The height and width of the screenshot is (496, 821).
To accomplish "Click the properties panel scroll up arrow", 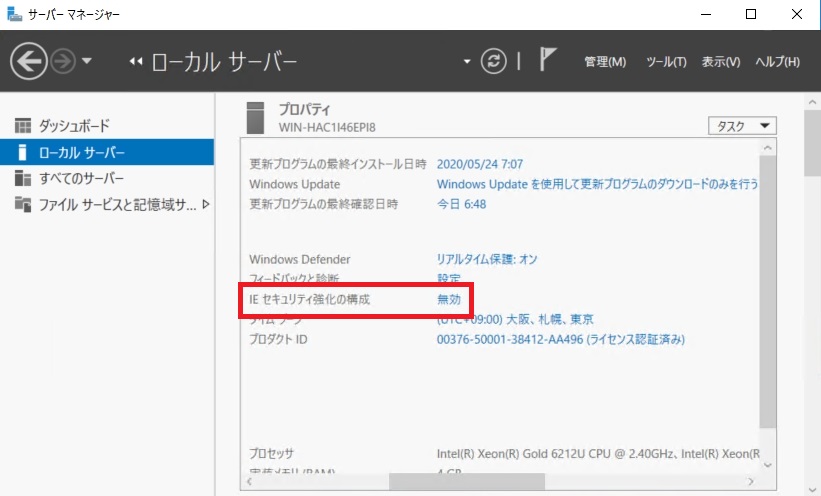I will pyautogui.click(x=768, y=148).
